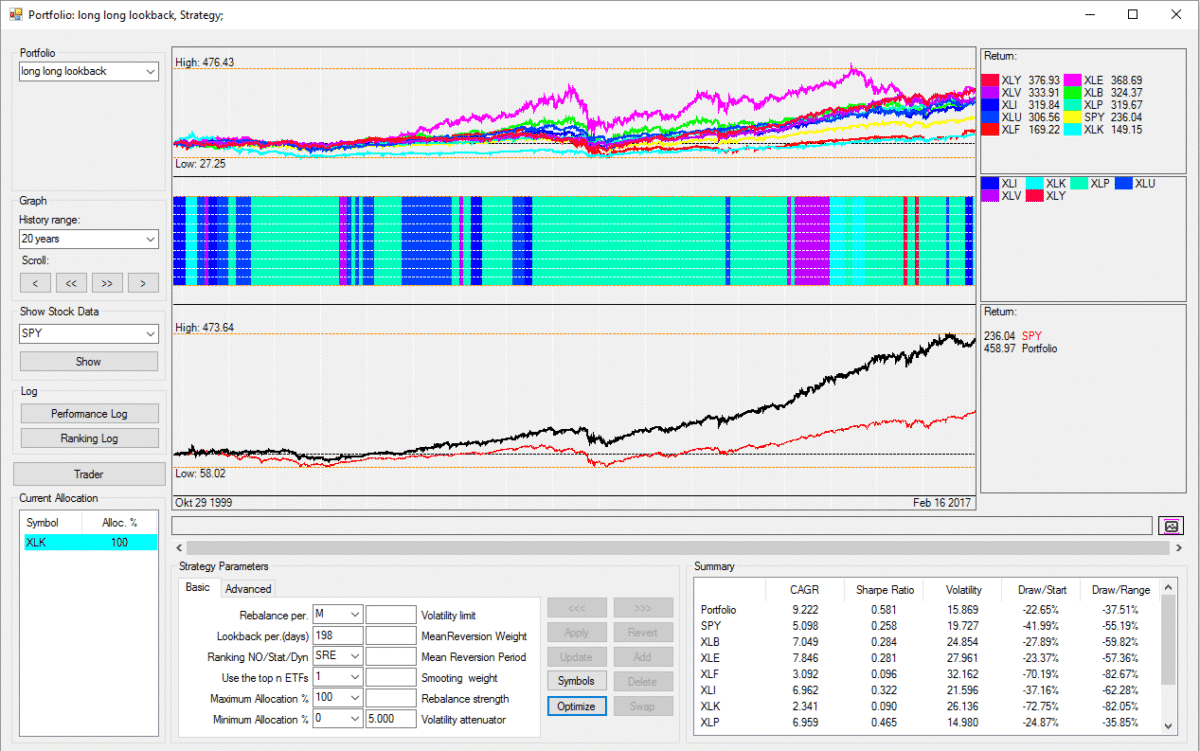
Task: Open the Symbols dialog
Action: (576, 680)
